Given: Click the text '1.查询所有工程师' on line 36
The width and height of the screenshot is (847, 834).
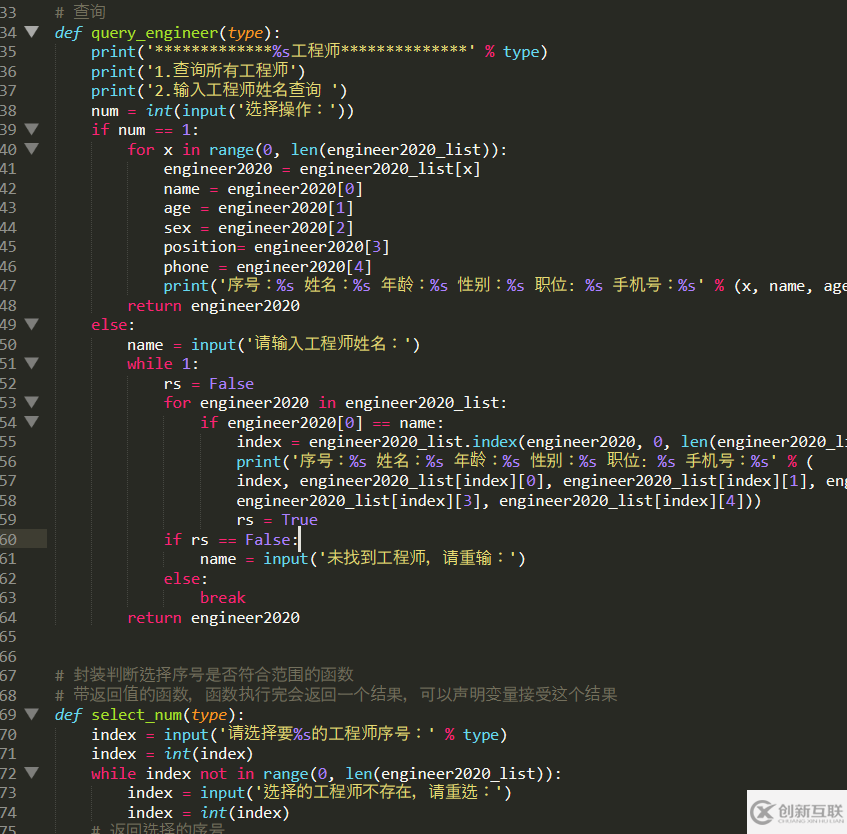Looking at the screenshot, I should 221,71.
